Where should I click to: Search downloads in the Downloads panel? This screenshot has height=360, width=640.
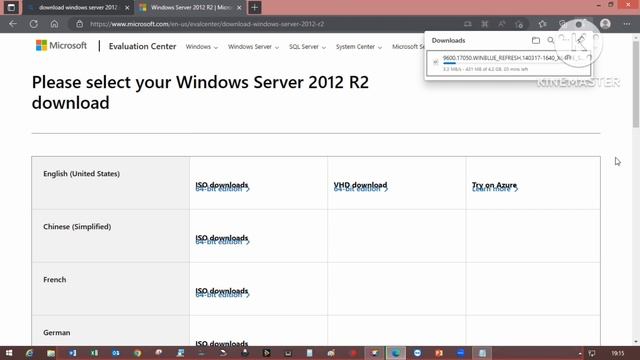[551, 40]
